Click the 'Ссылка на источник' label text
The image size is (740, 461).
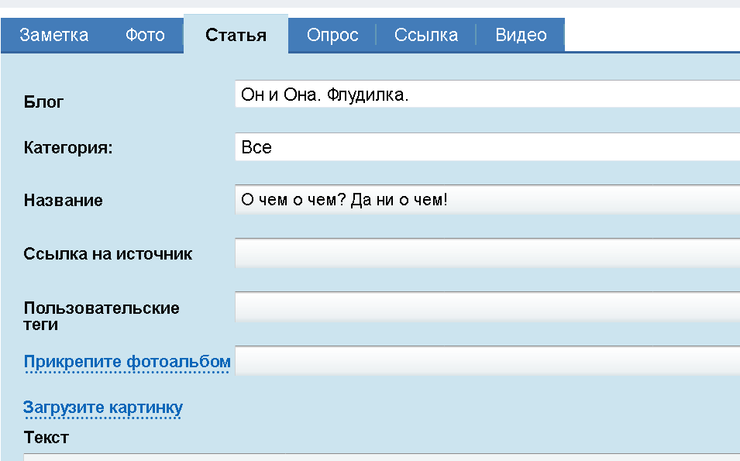(108, 254)
